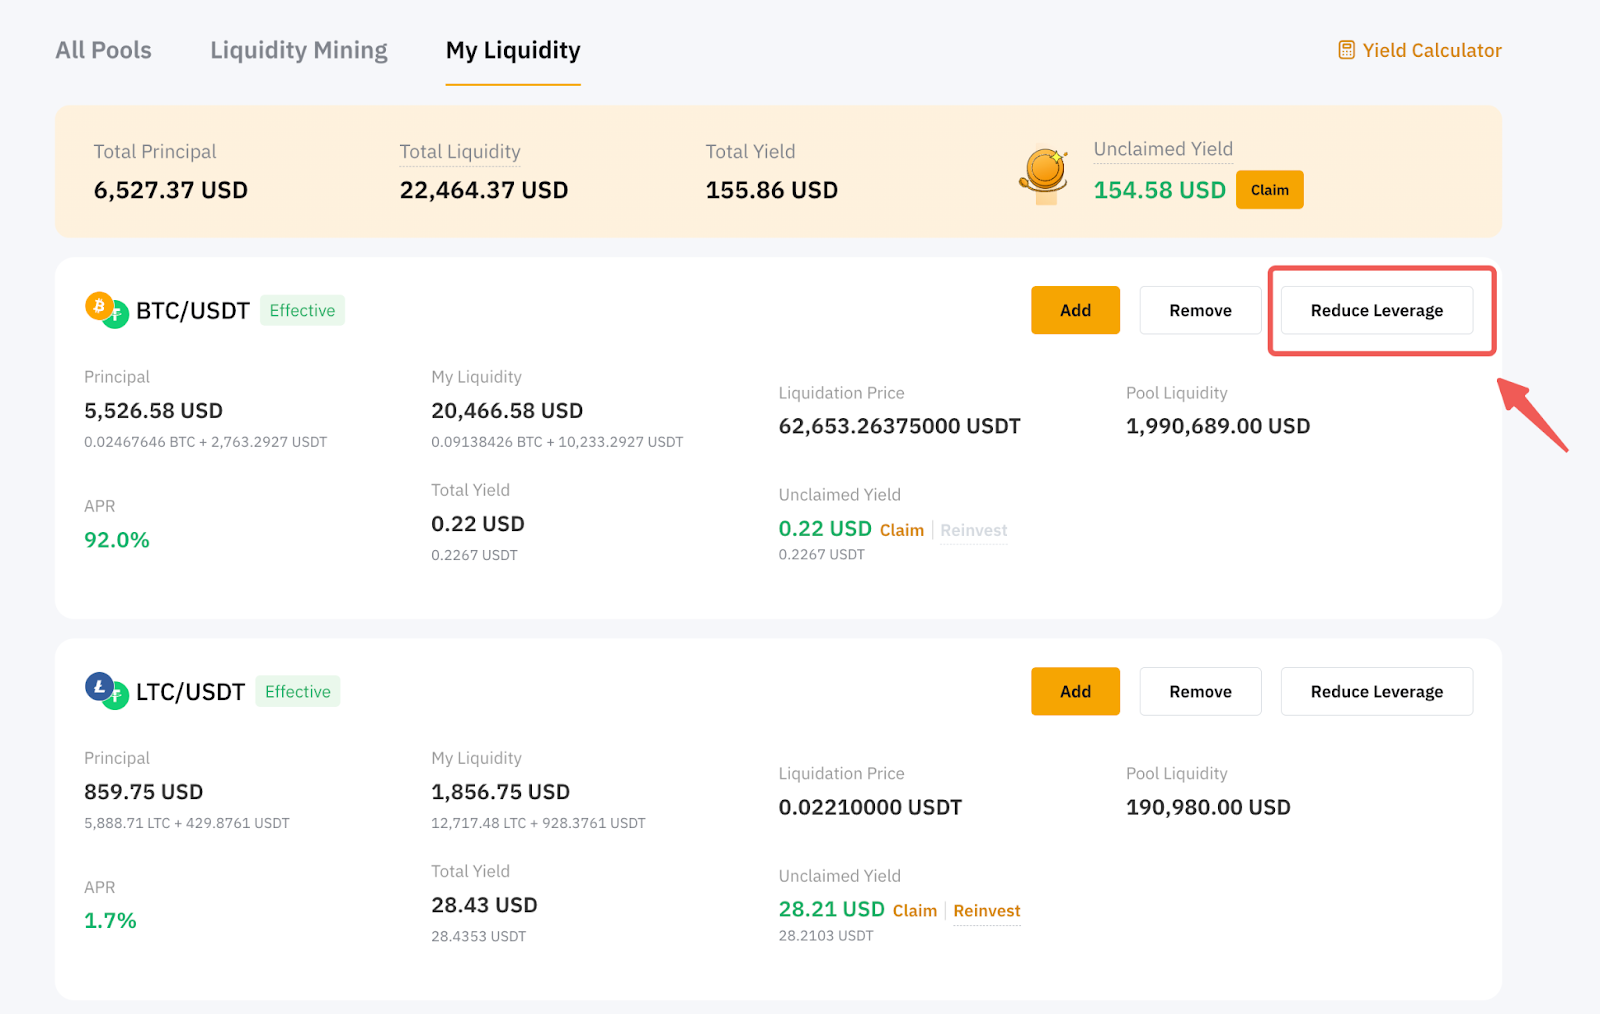The width and height of the screenshot is (1600, 1014).
Task: Click Reinvest under BTC/USDT unclaimed yield
Action: pos(973,530)
